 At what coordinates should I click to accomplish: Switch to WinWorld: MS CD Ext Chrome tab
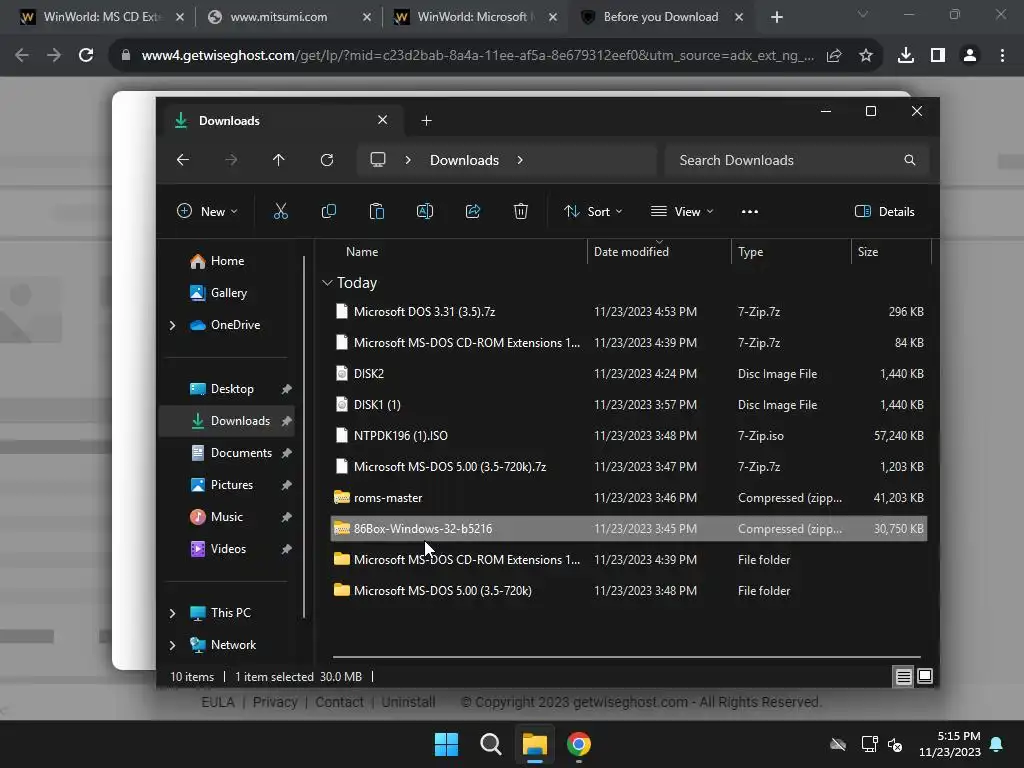pyautogui.click(x=101, y=17)
